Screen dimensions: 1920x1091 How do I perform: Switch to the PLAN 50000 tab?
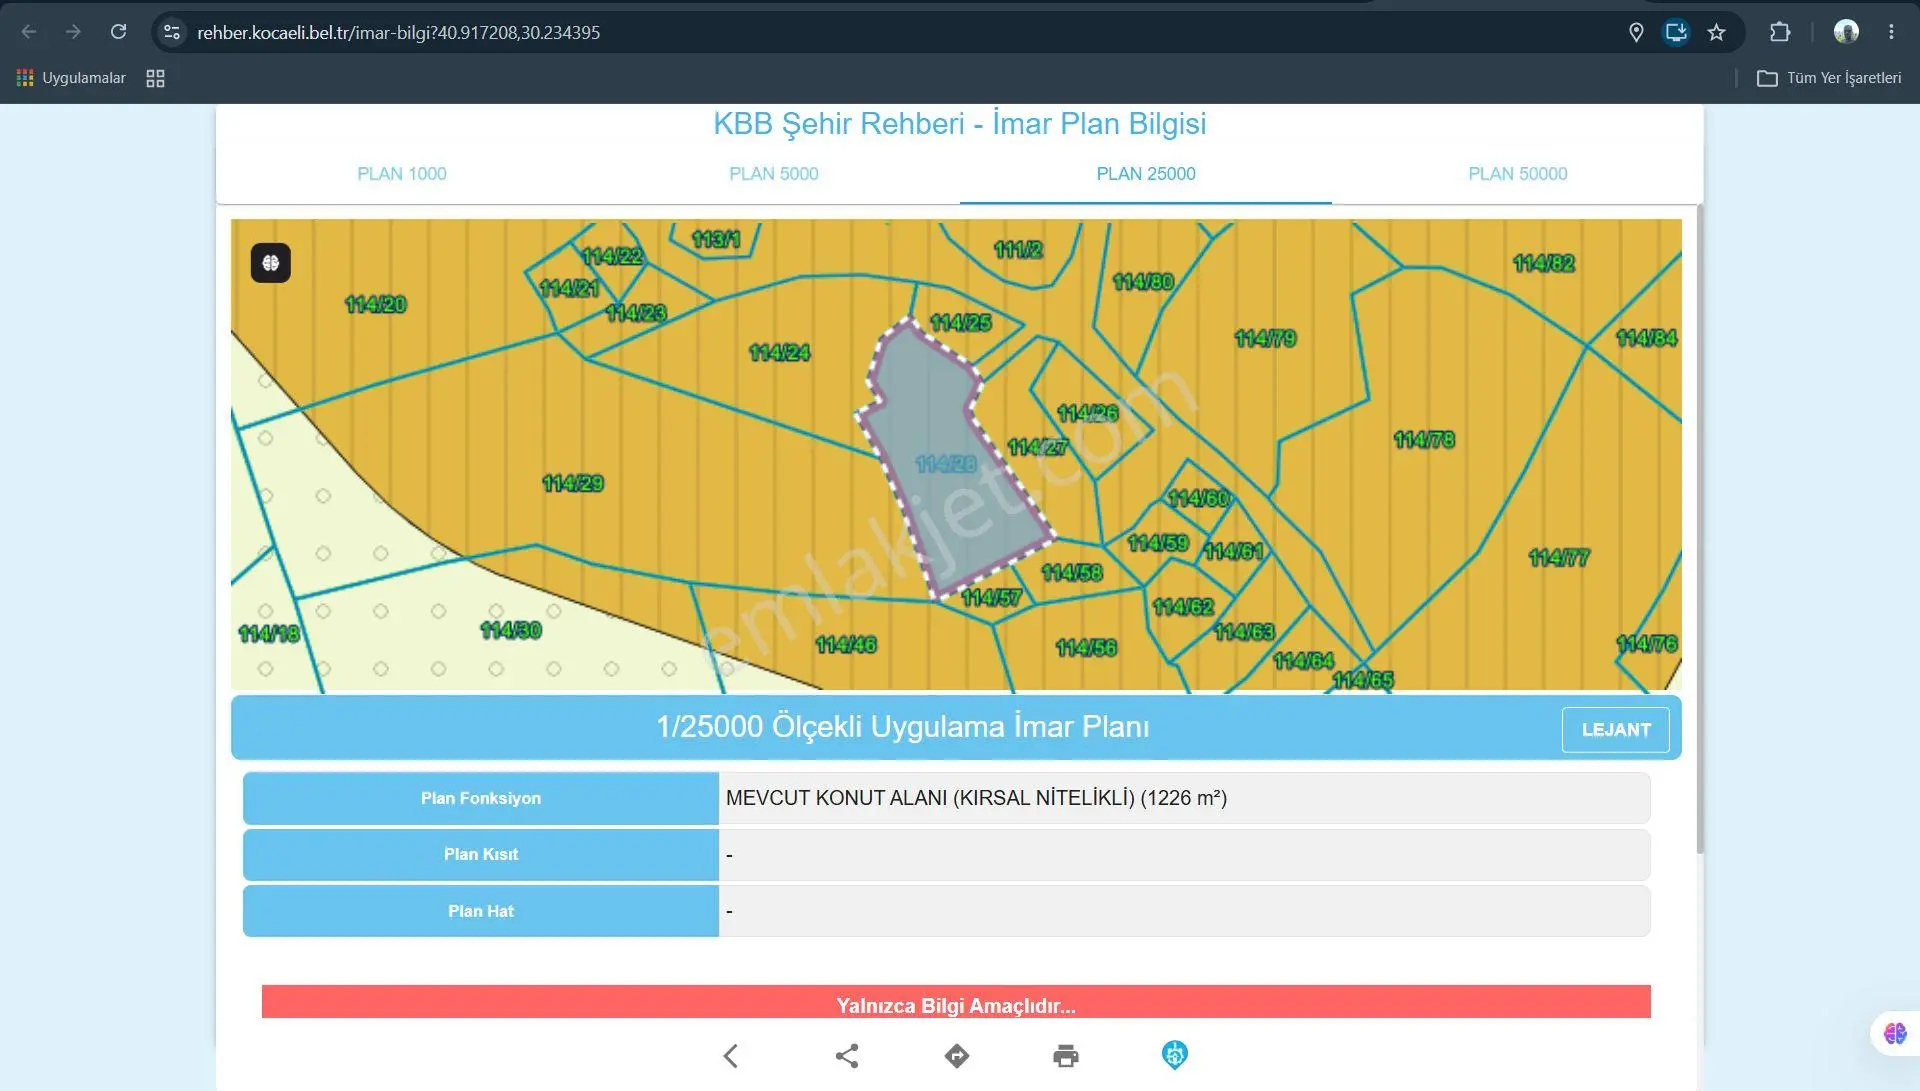coord(1518,174)
